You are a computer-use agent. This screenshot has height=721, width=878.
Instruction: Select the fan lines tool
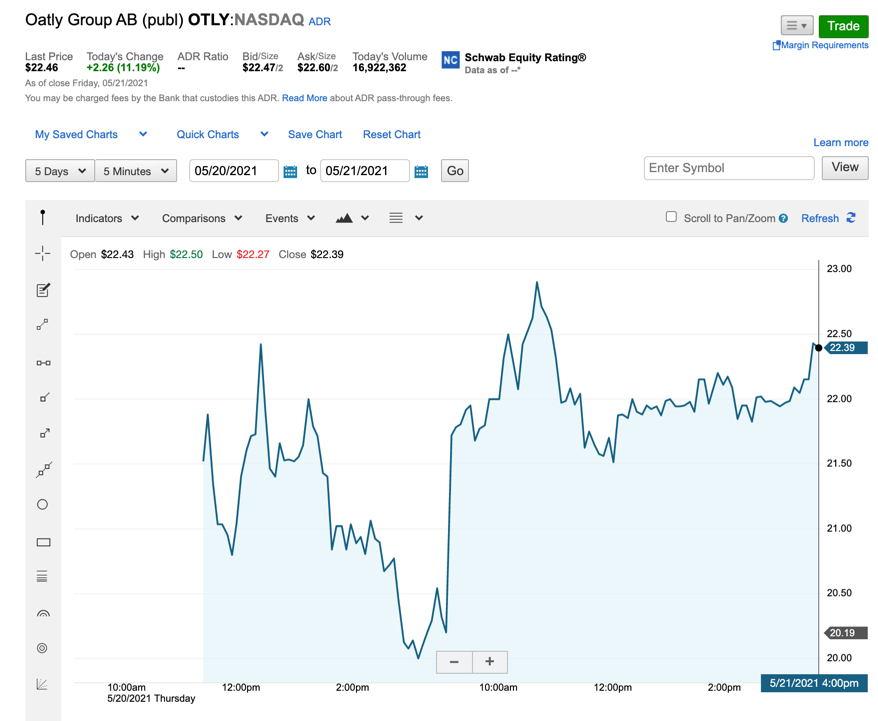click(x=42, y=684)
